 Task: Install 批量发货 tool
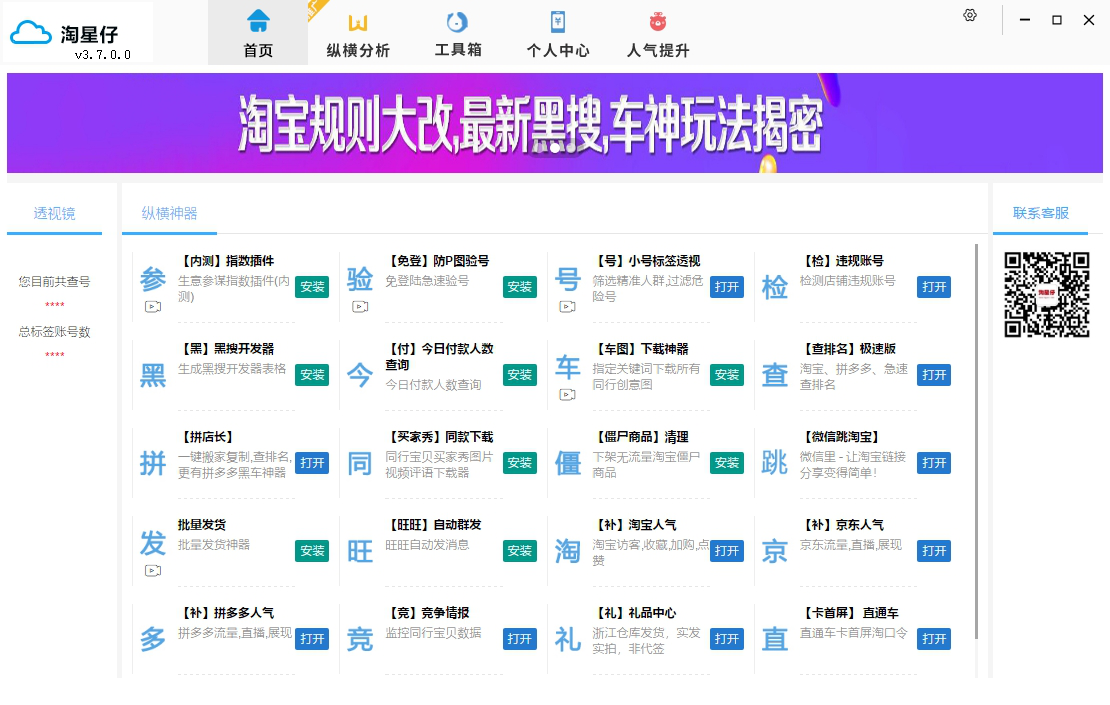click(x=312, y=551)
